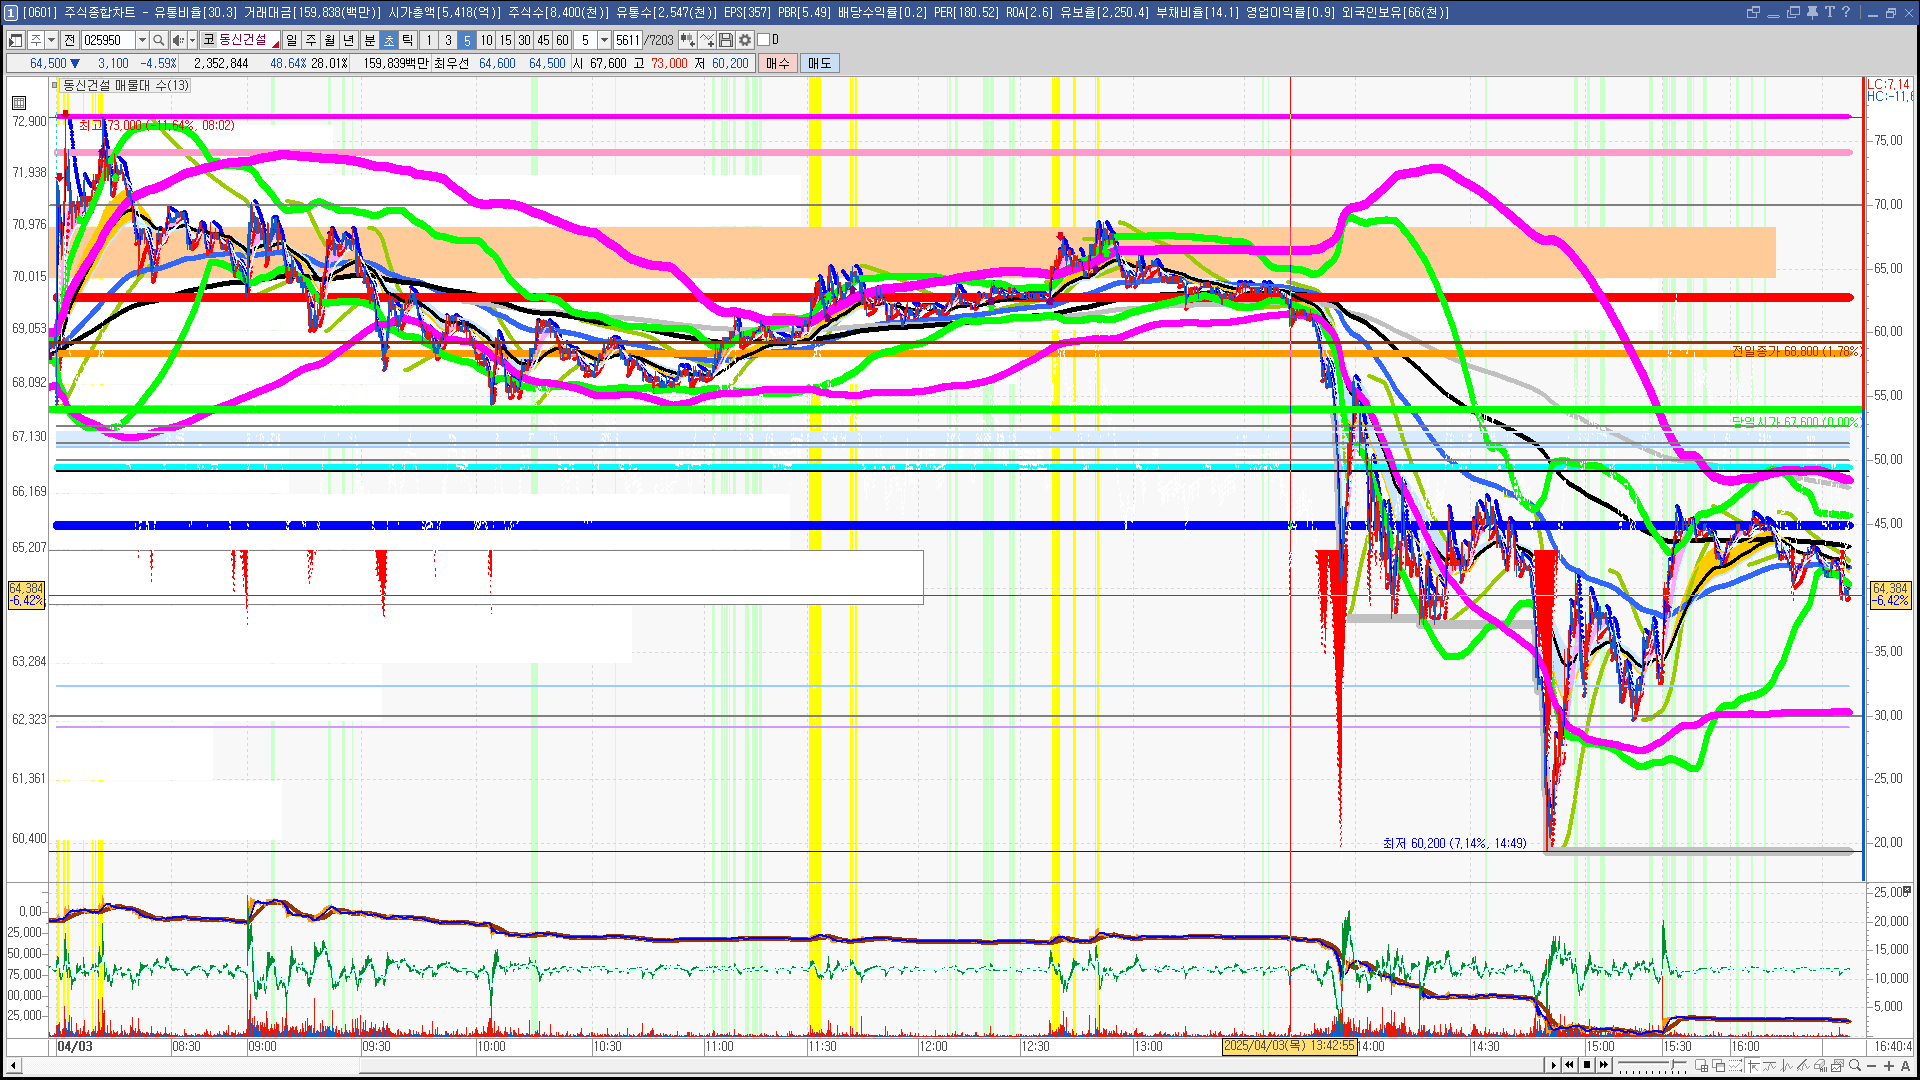Image resolution: width=1920 pixels, height=1080 pixels.
Task: Click the stock search magnifier icon
Action: tap(158, 40)
